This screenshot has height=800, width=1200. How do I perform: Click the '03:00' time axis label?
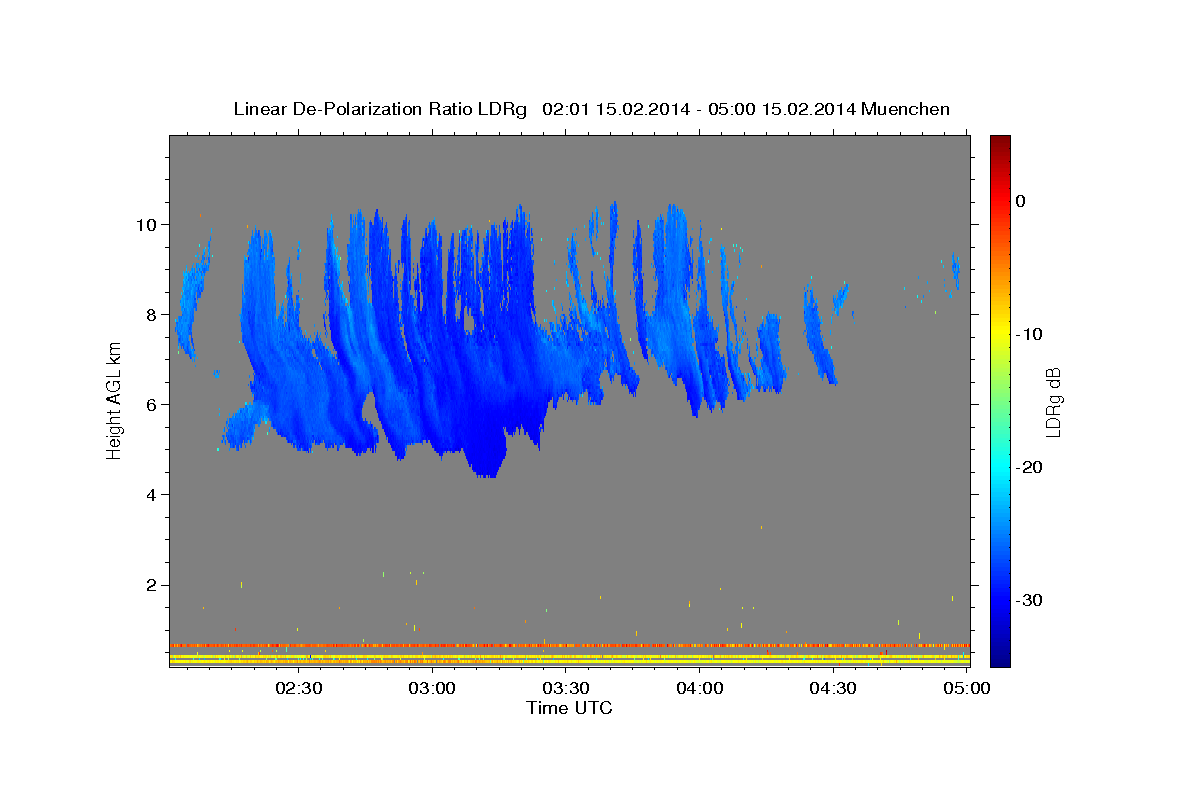pyautogui.click(x=433, y=688)
